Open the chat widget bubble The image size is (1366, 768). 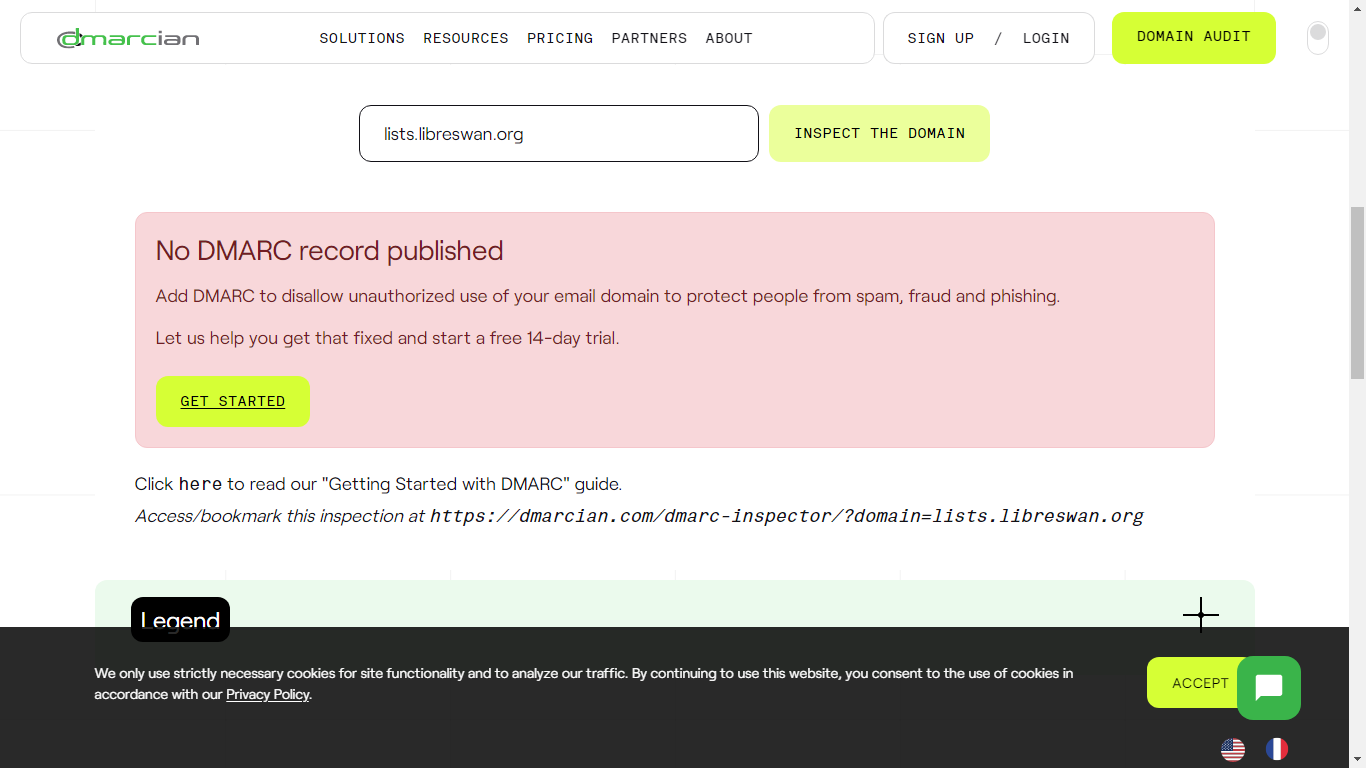pos(1268,688)
